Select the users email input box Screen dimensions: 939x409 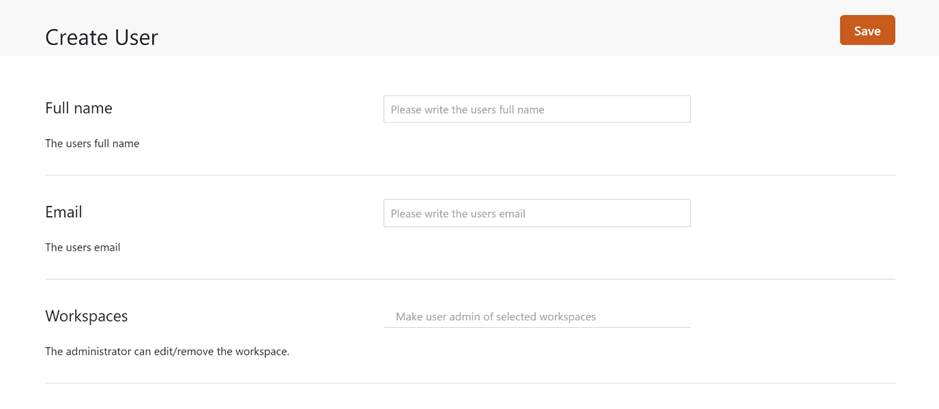pyautogui.click(x=537, y=213)
